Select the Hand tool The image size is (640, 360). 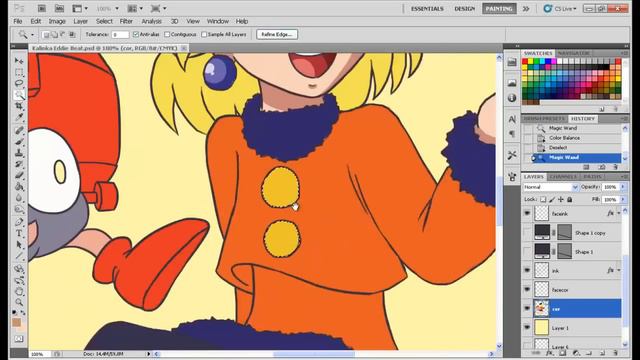click(19, 291)
